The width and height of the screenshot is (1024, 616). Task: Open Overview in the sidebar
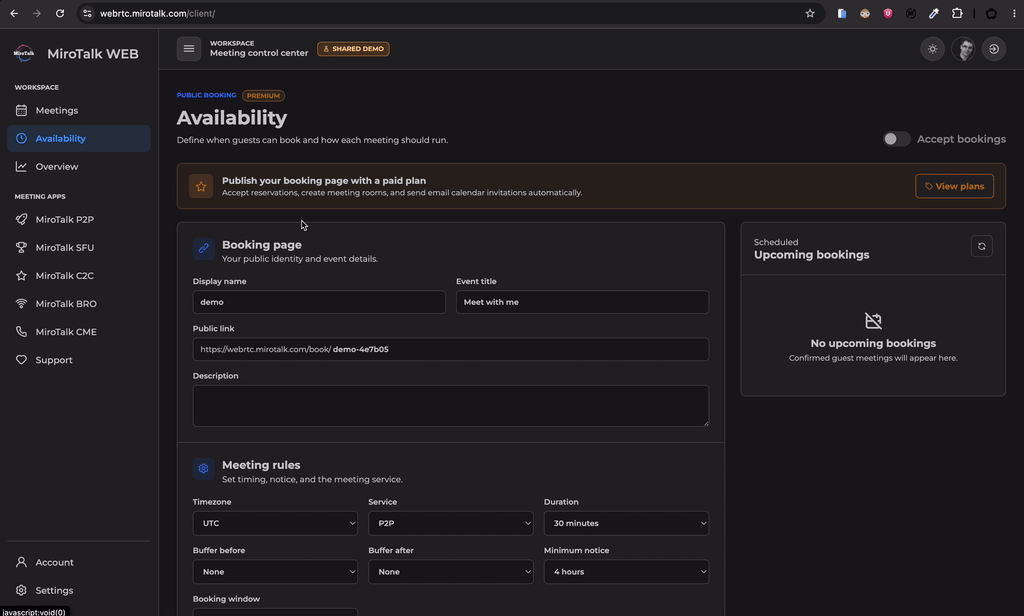(78, 167)
